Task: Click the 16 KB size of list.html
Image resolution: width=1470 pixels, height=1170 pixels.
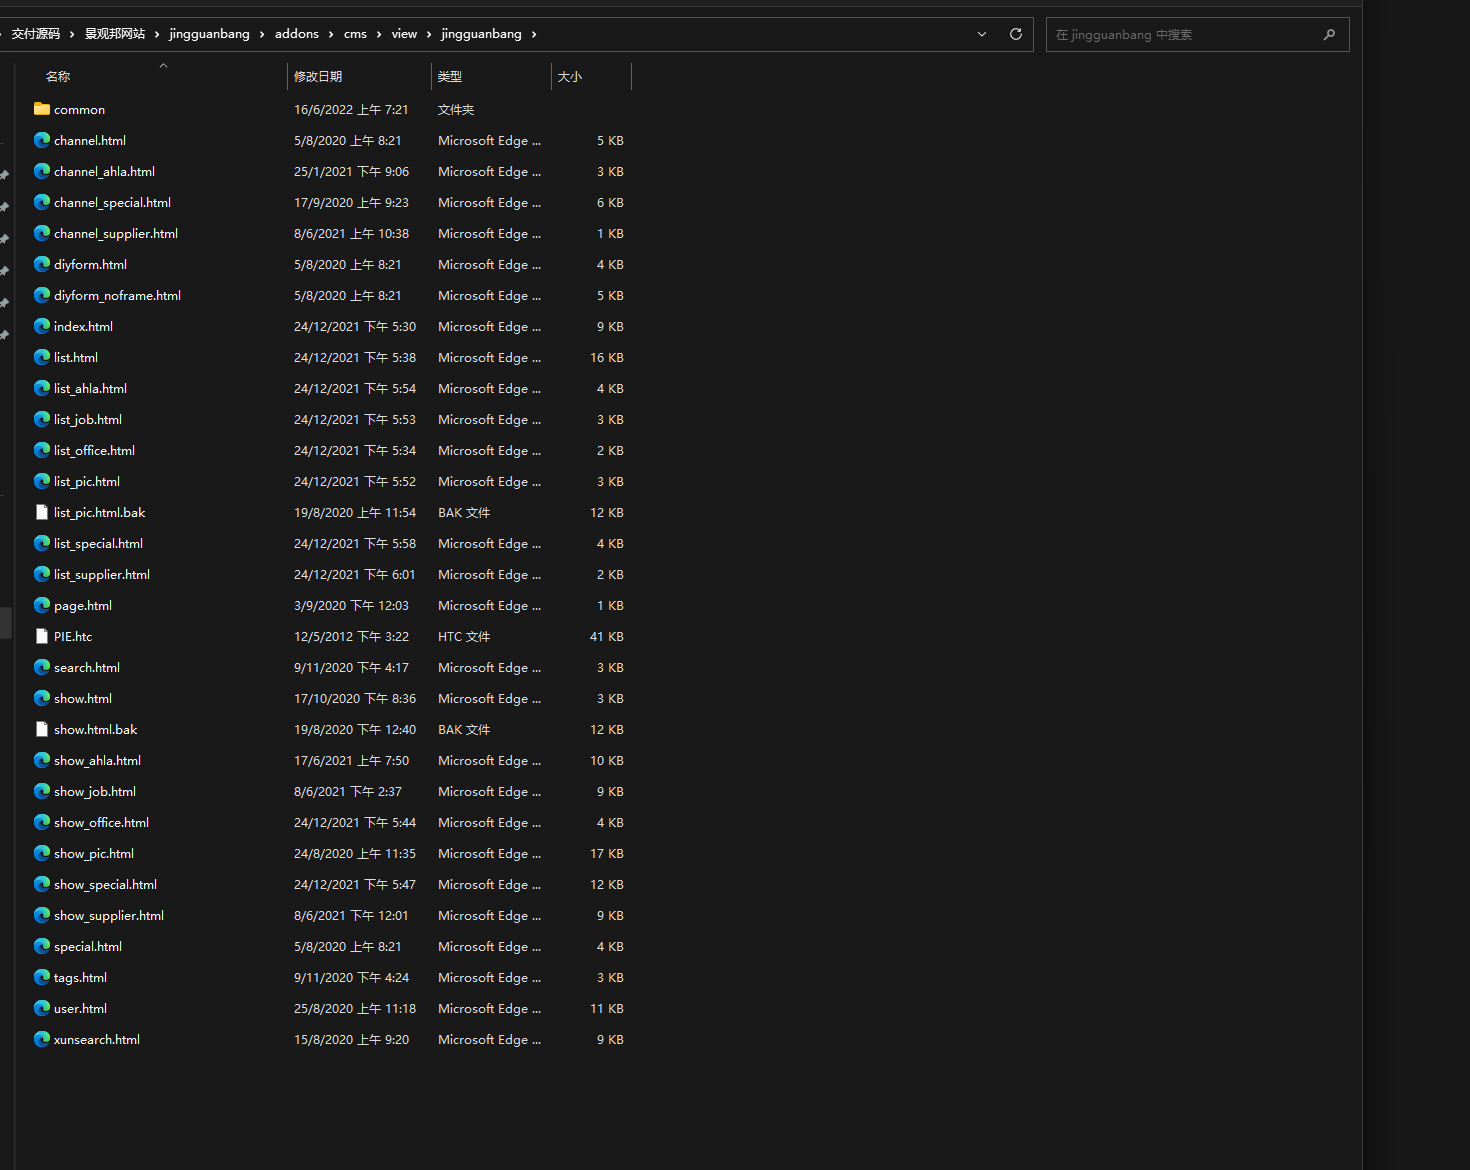Action: tap(606, 357)
